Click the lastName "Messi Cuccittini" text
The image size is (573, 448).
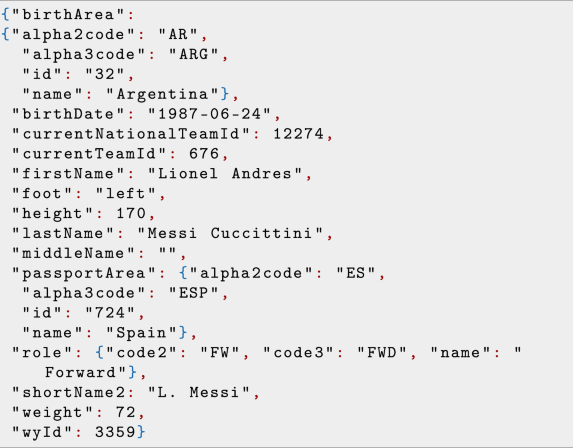pyautogui.click(x=230, y=233)
